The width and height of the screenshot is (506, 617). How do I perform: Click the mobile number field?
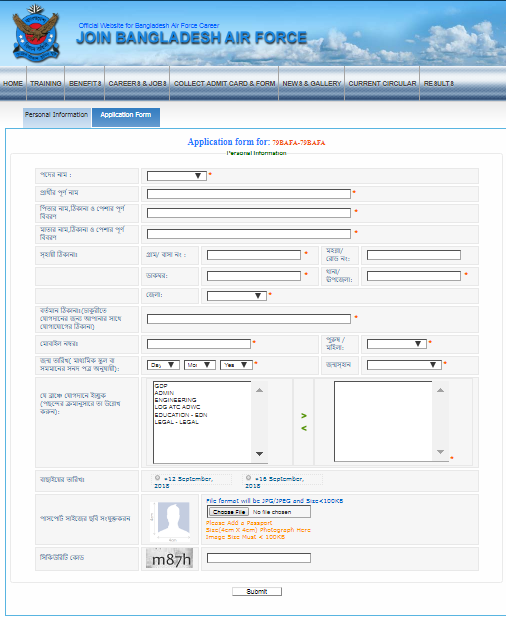pos(199,344)
